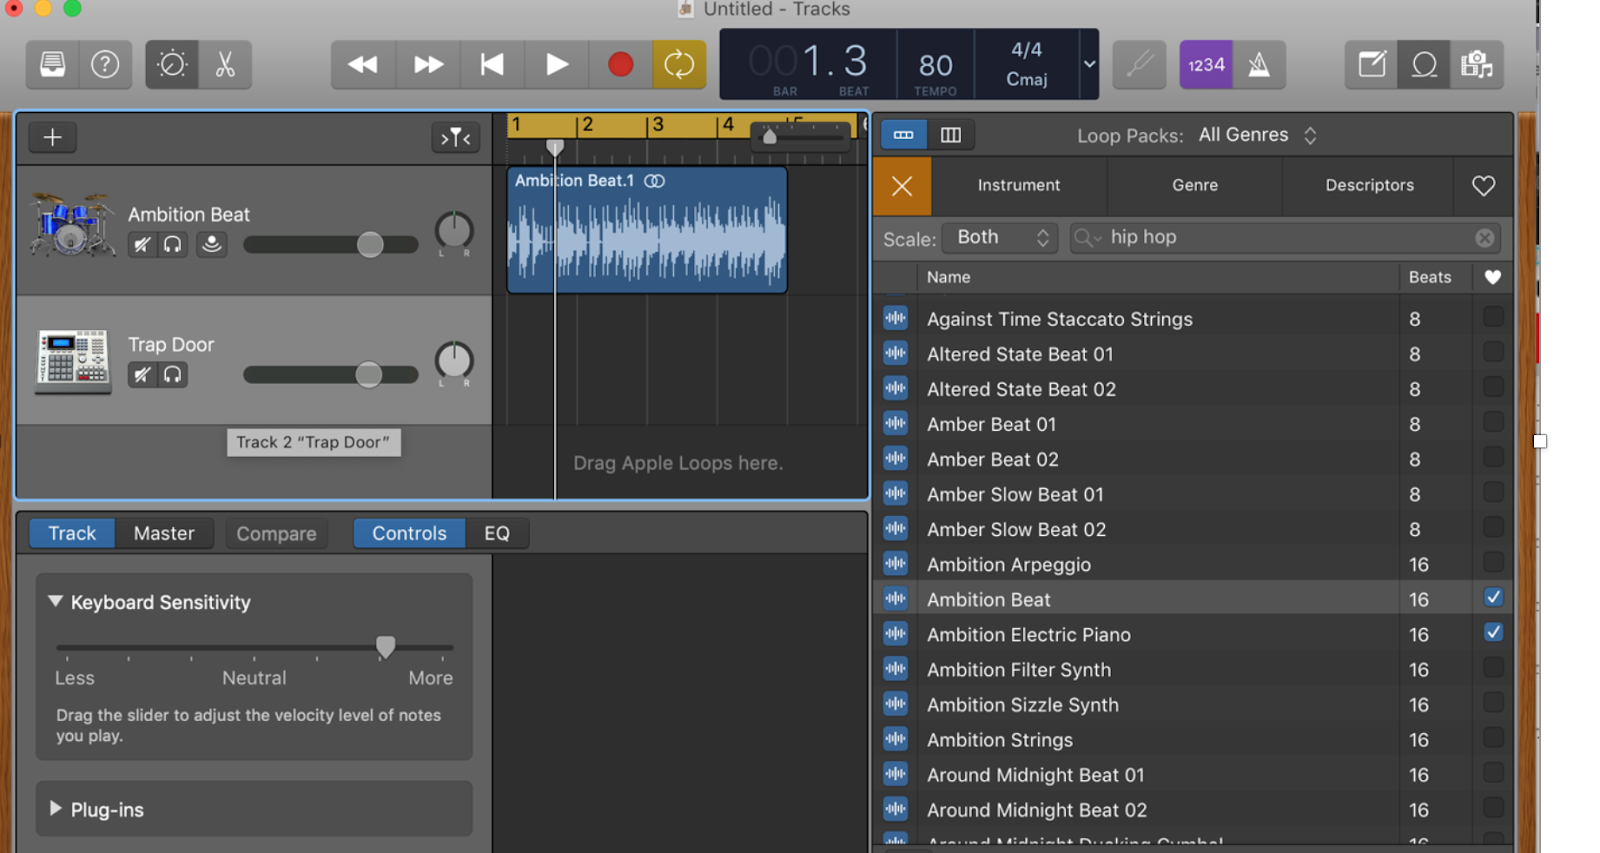The width and height of the screenshot is (1600, 853).
Task: Switch to the EQ tab
Action: tap(497, 533)
